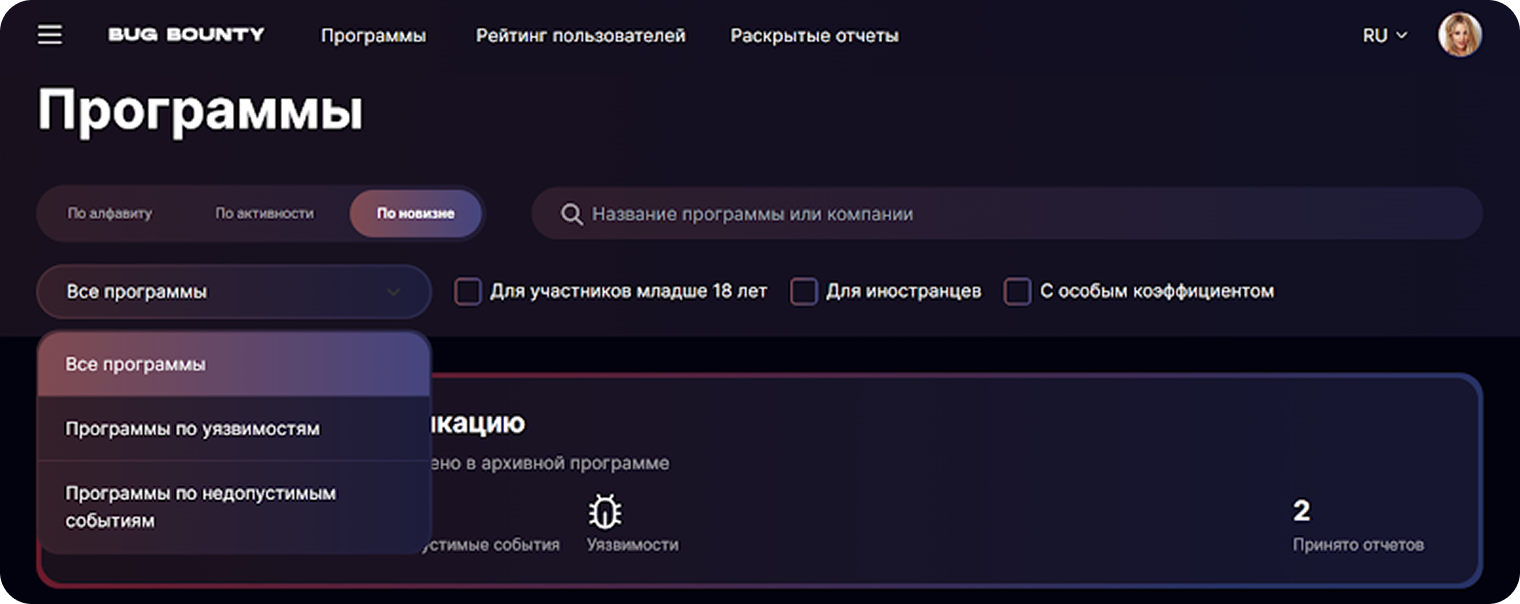
Task: Select Программы по уязвимостям option
Action: (x=192, y=428)
